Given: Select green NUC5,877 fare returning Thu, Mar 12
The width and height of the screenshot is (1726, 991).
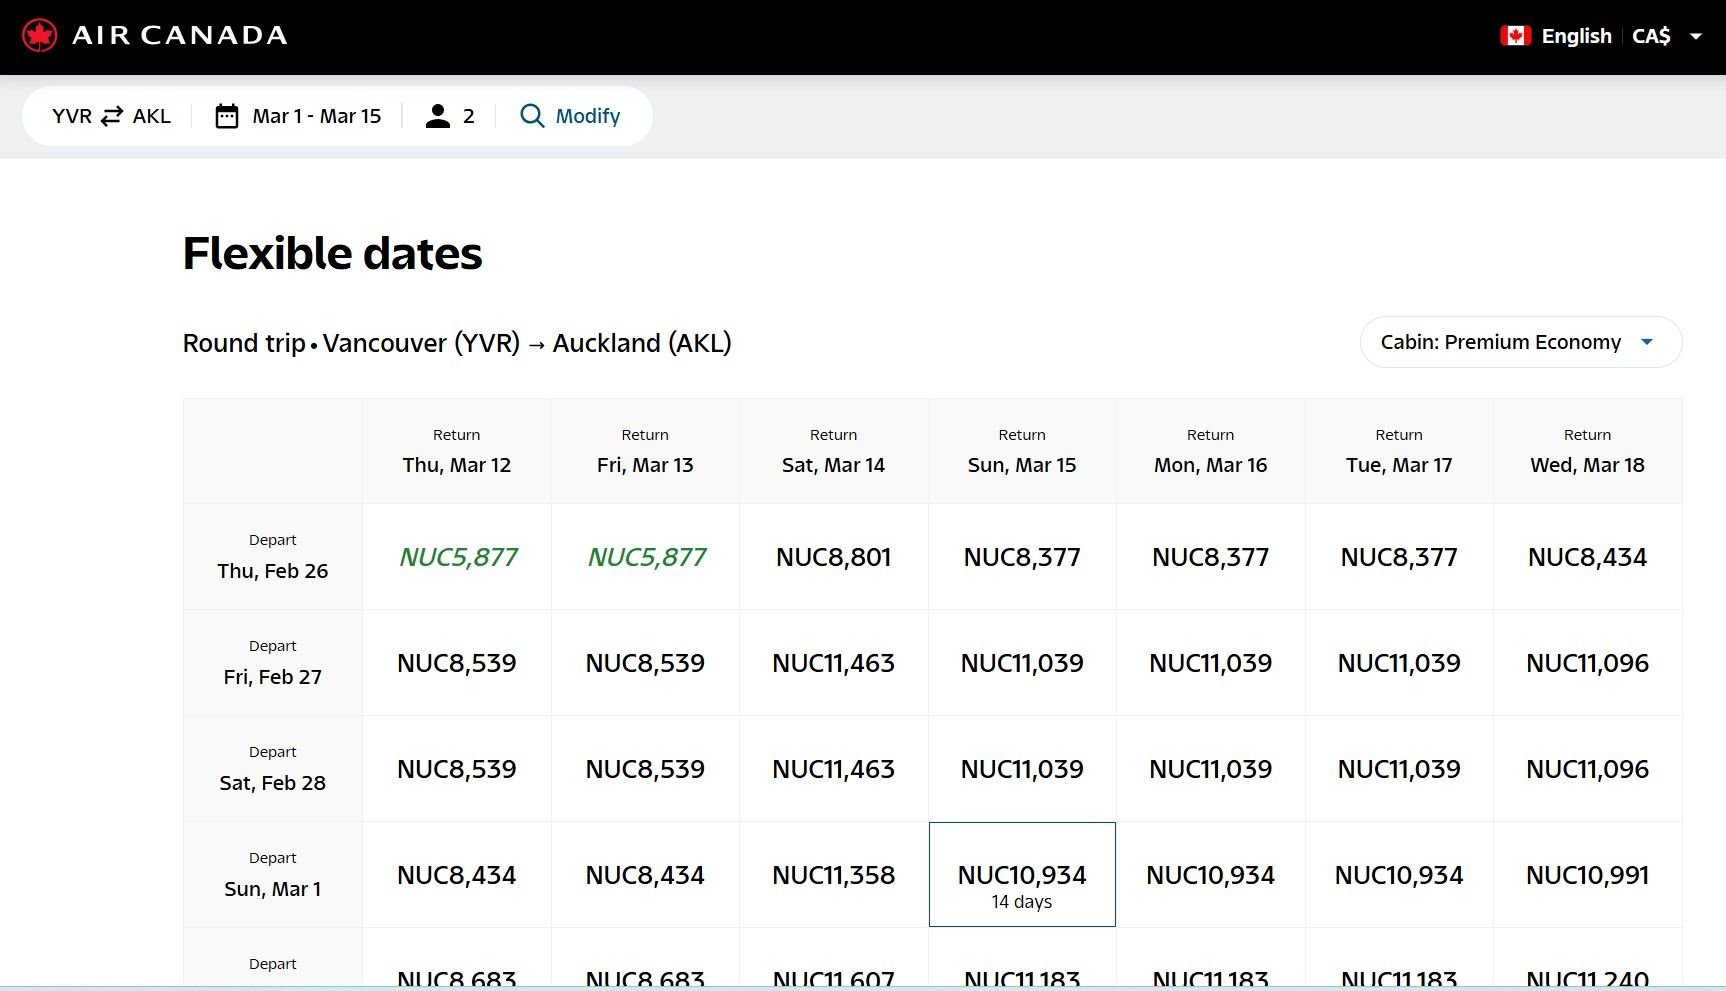Looking at the screenshot, I should point(457,557).
